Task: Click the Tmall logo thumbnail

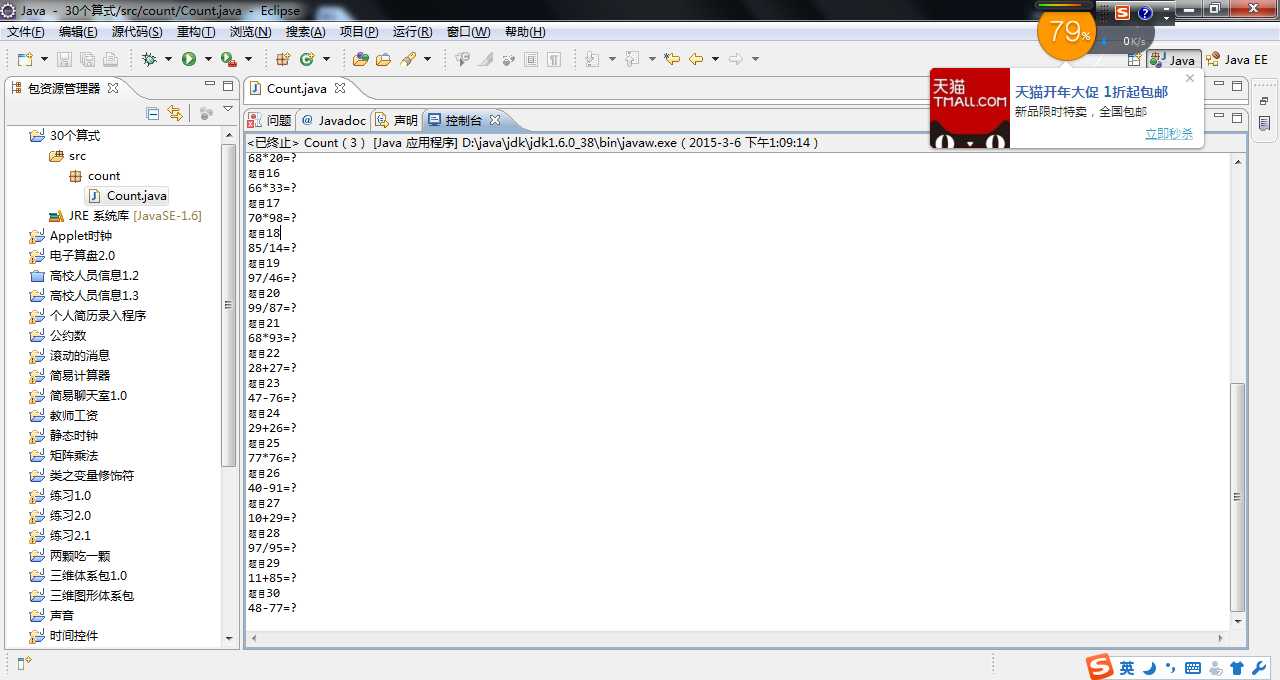Action: click(970, 108)
